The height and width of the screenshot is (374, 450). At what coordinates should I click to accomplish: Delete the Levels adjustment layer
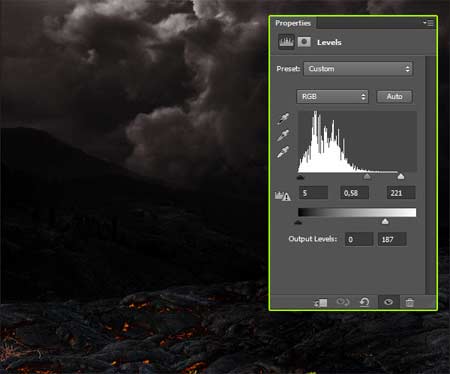point(410,302)
